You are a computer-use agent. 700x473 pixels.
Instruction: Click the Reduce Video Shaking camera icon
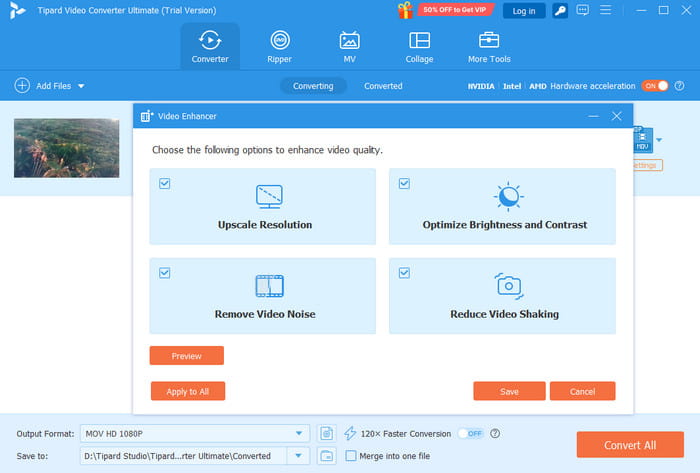point(508,286)
